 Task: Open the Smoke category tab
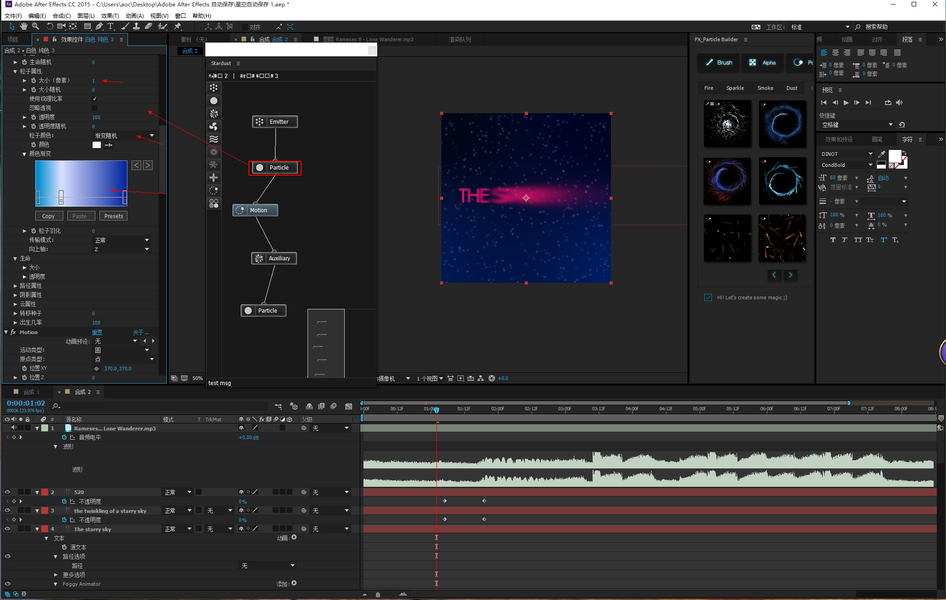click(x=765, y=88)
